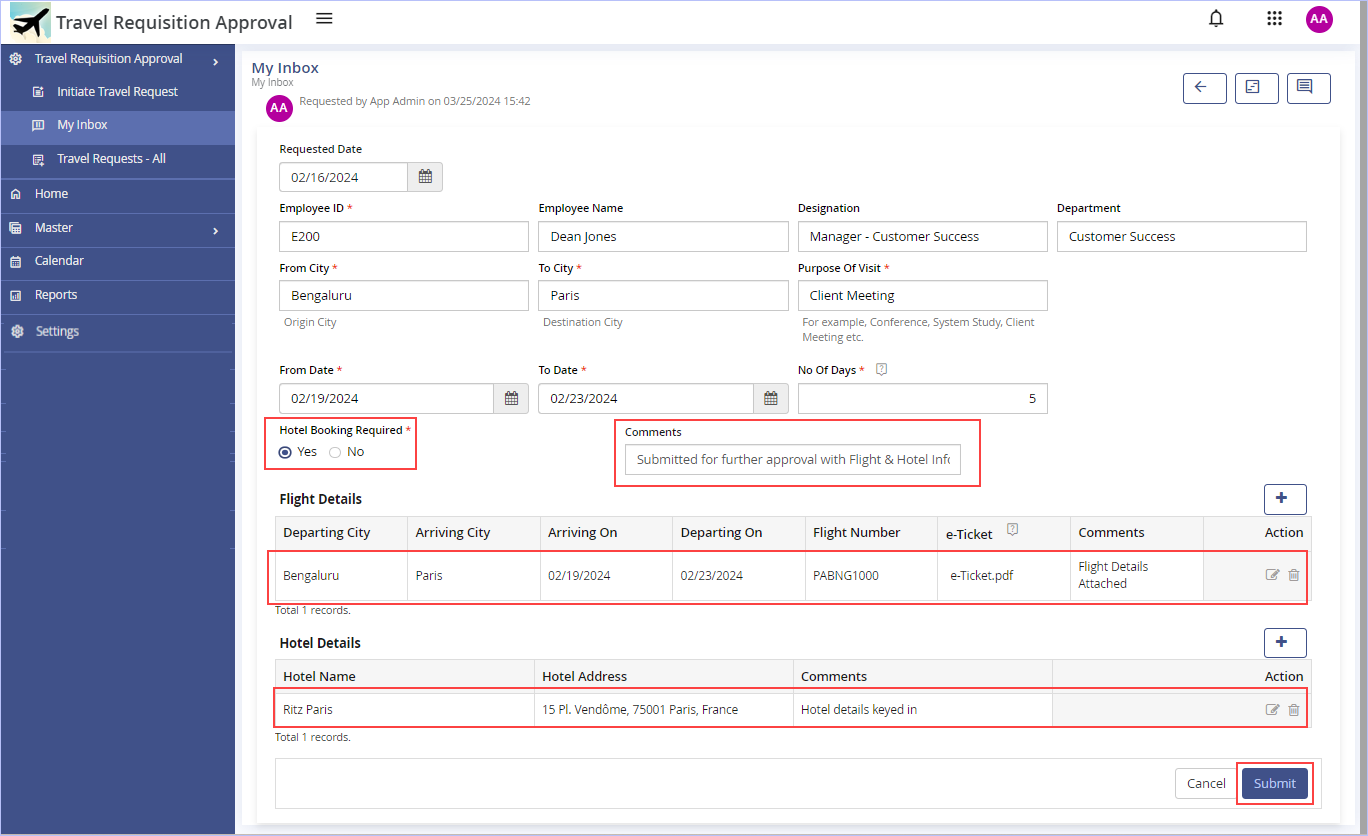The height and width of the screenshot is (836, 1368).
Task: Click the back arrow button
Action: (1204, 88)
